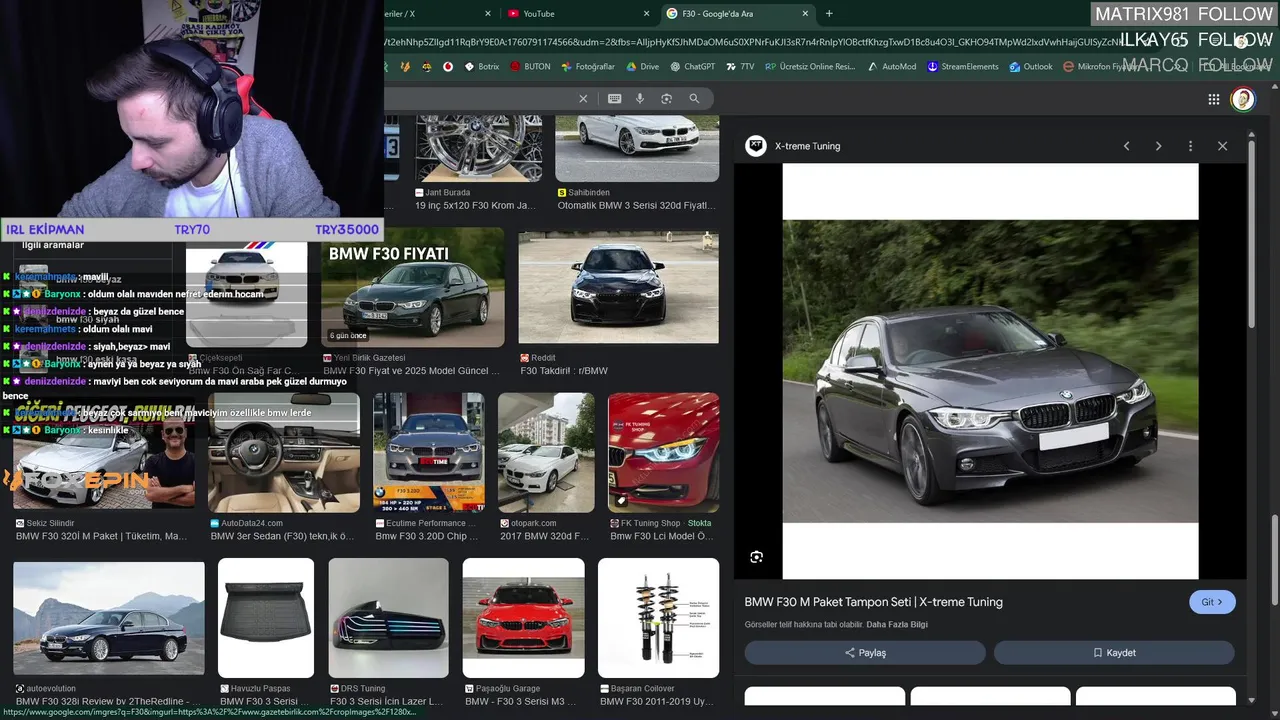Click the large grey BMW preview image

[990, 371]
